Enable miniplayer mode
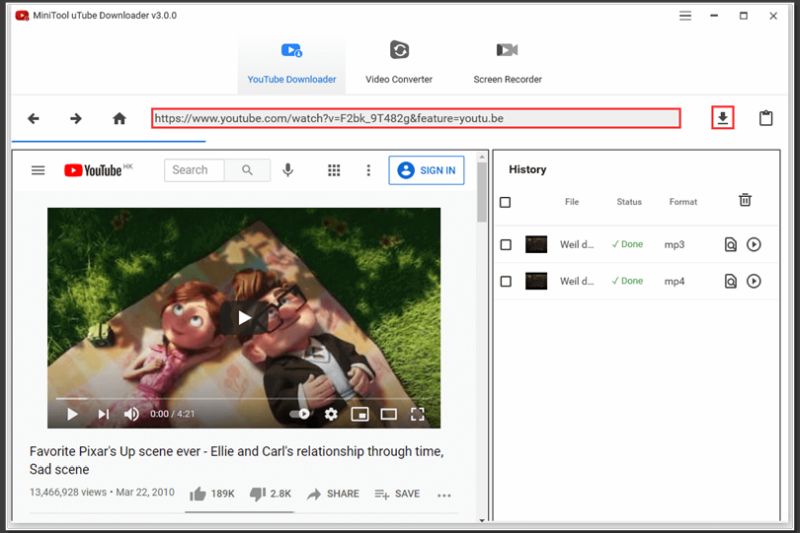 pyautogui.click(x=360, y=414)
